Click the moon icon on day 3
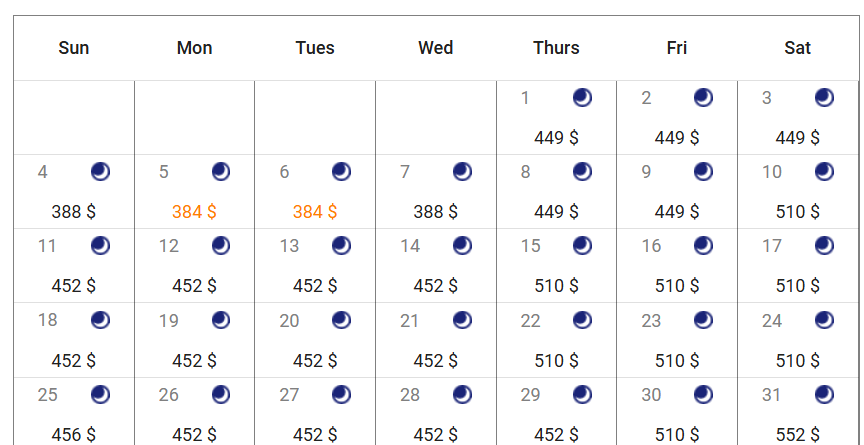 point(824,98)
